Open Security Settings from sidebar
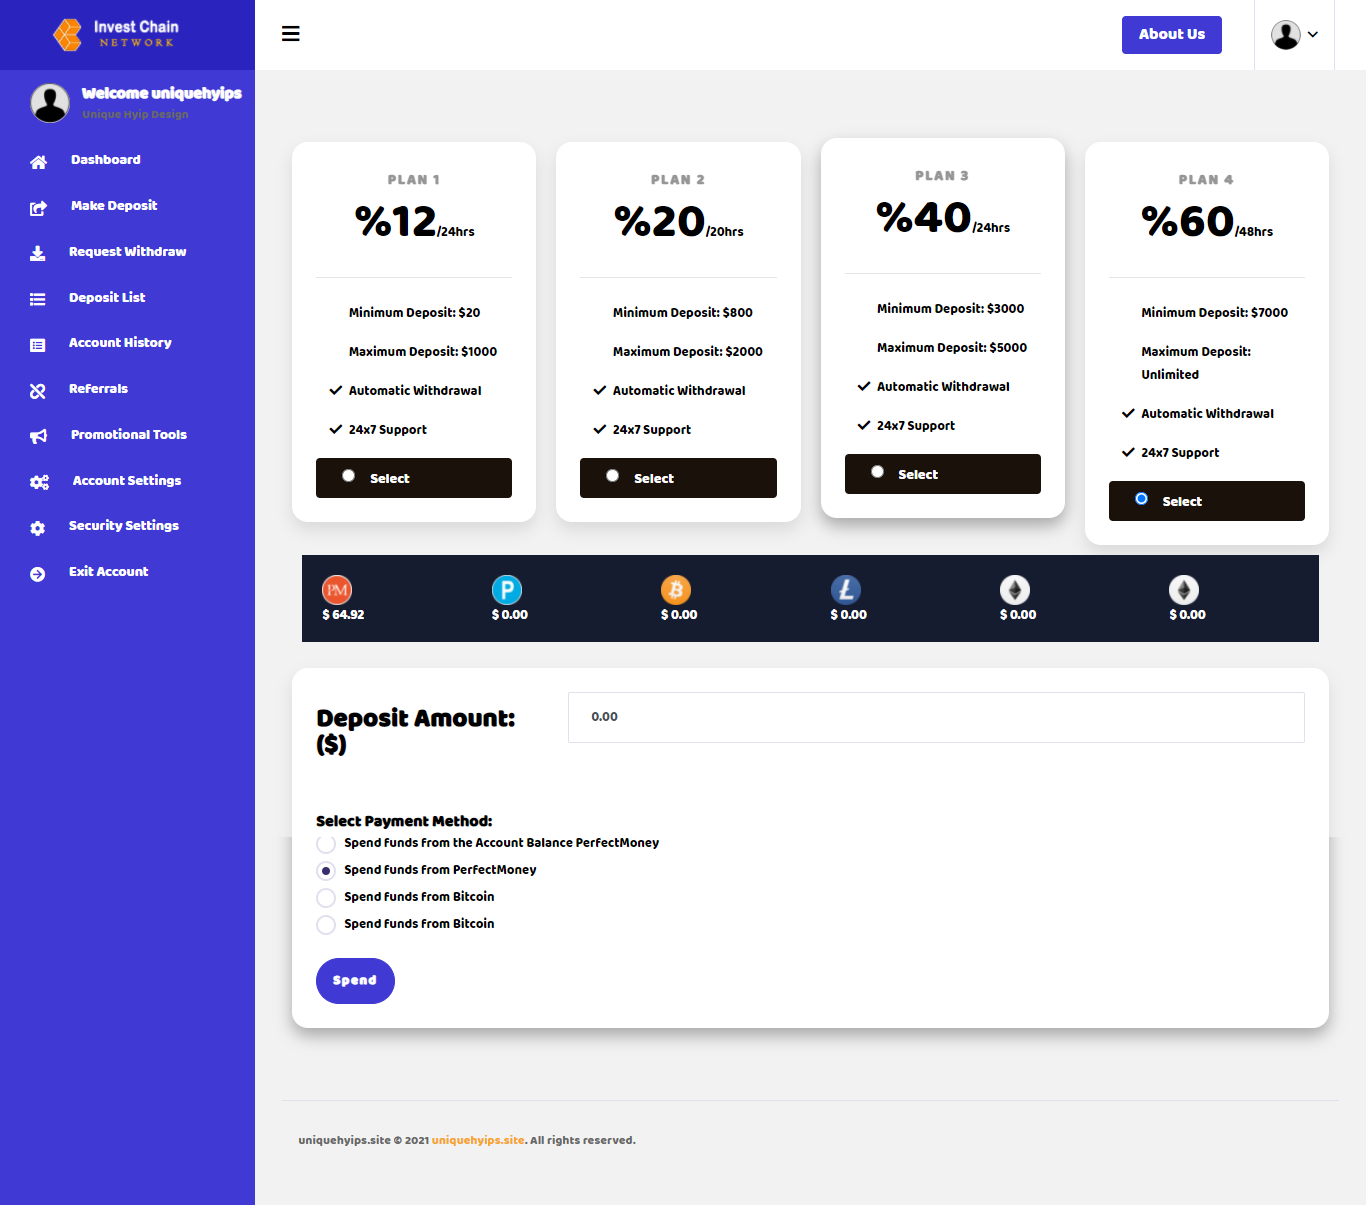1366x1205 pixels. (x=124, y=526)
